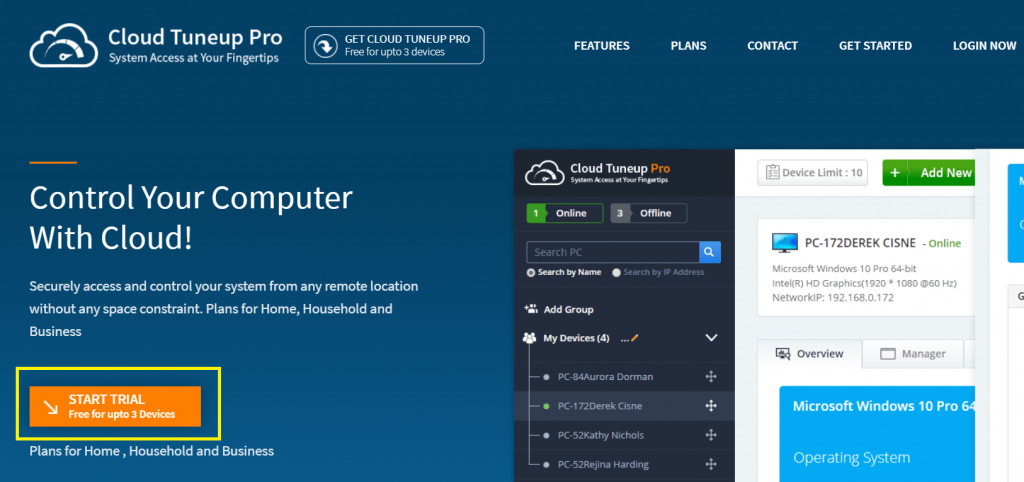Viewport: 1024px width, 482px height.
Task: Click the monitor icon beside PC-172DEREK CISNE
Action: (784, 242)
